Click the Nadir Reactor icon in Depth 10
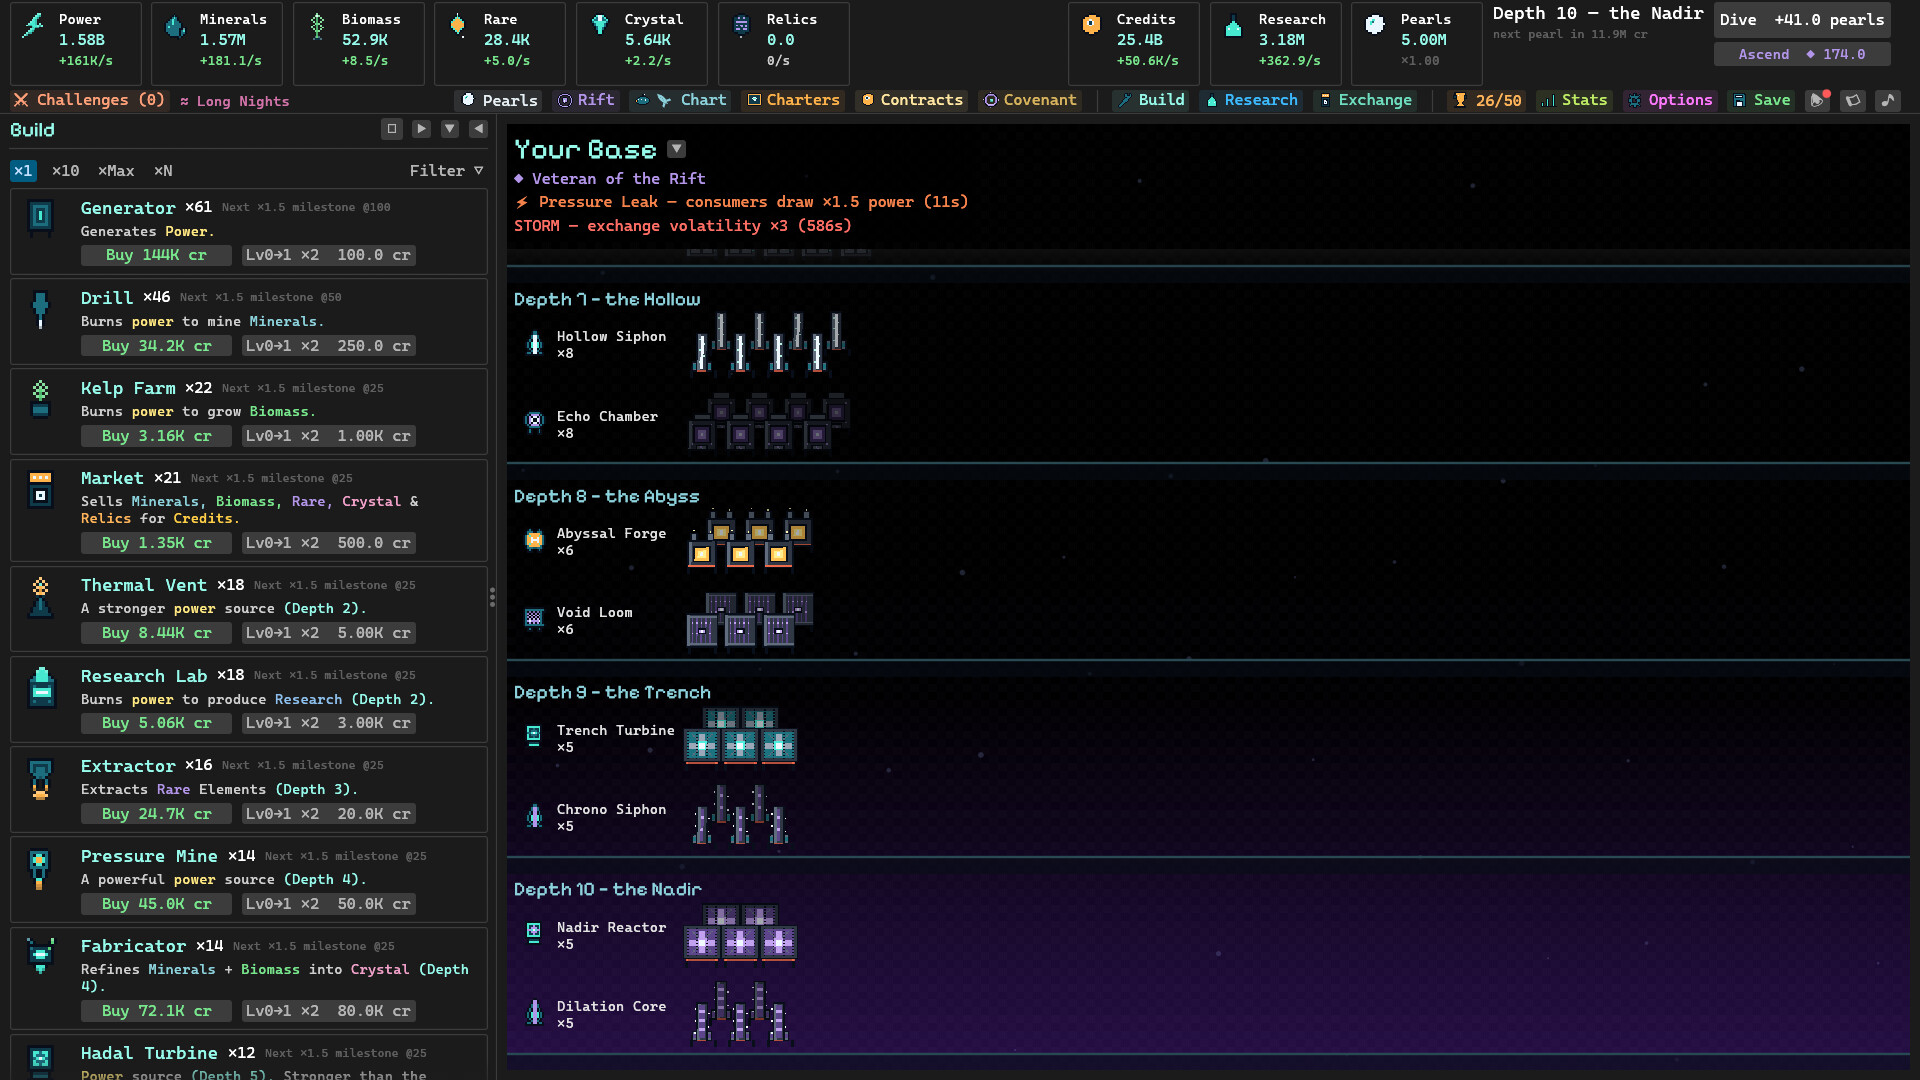This screenshot has height=1080, width=1920. tap(534, 933)
